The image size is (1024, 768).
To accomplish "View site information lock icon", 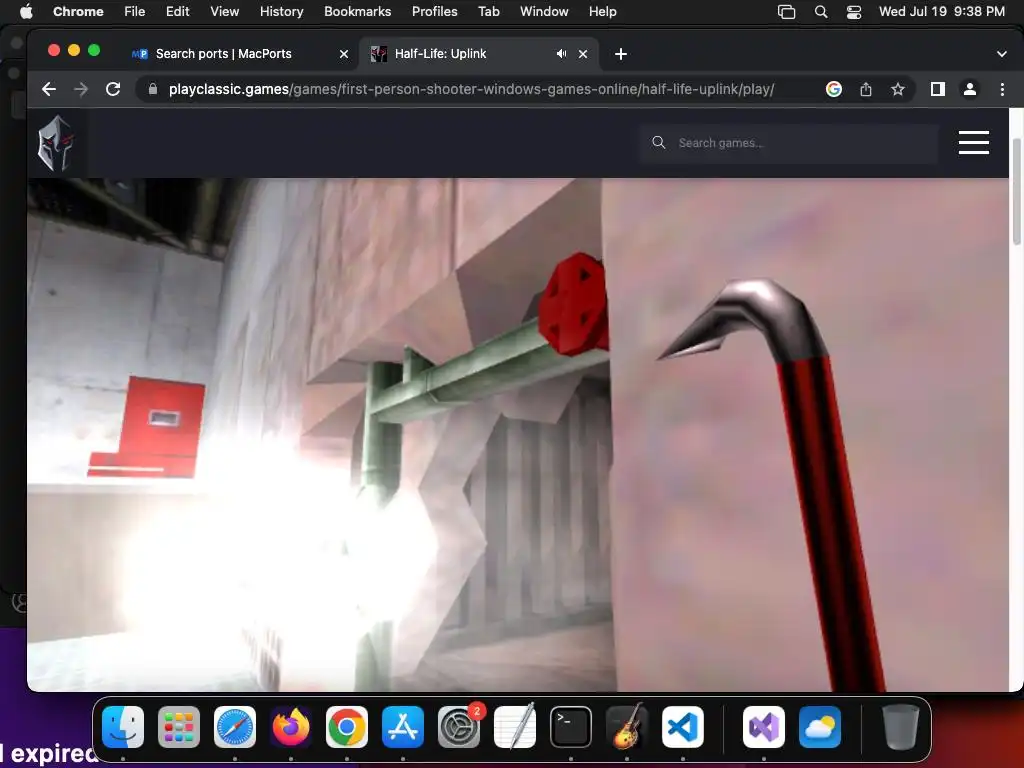I will [153, 89].
